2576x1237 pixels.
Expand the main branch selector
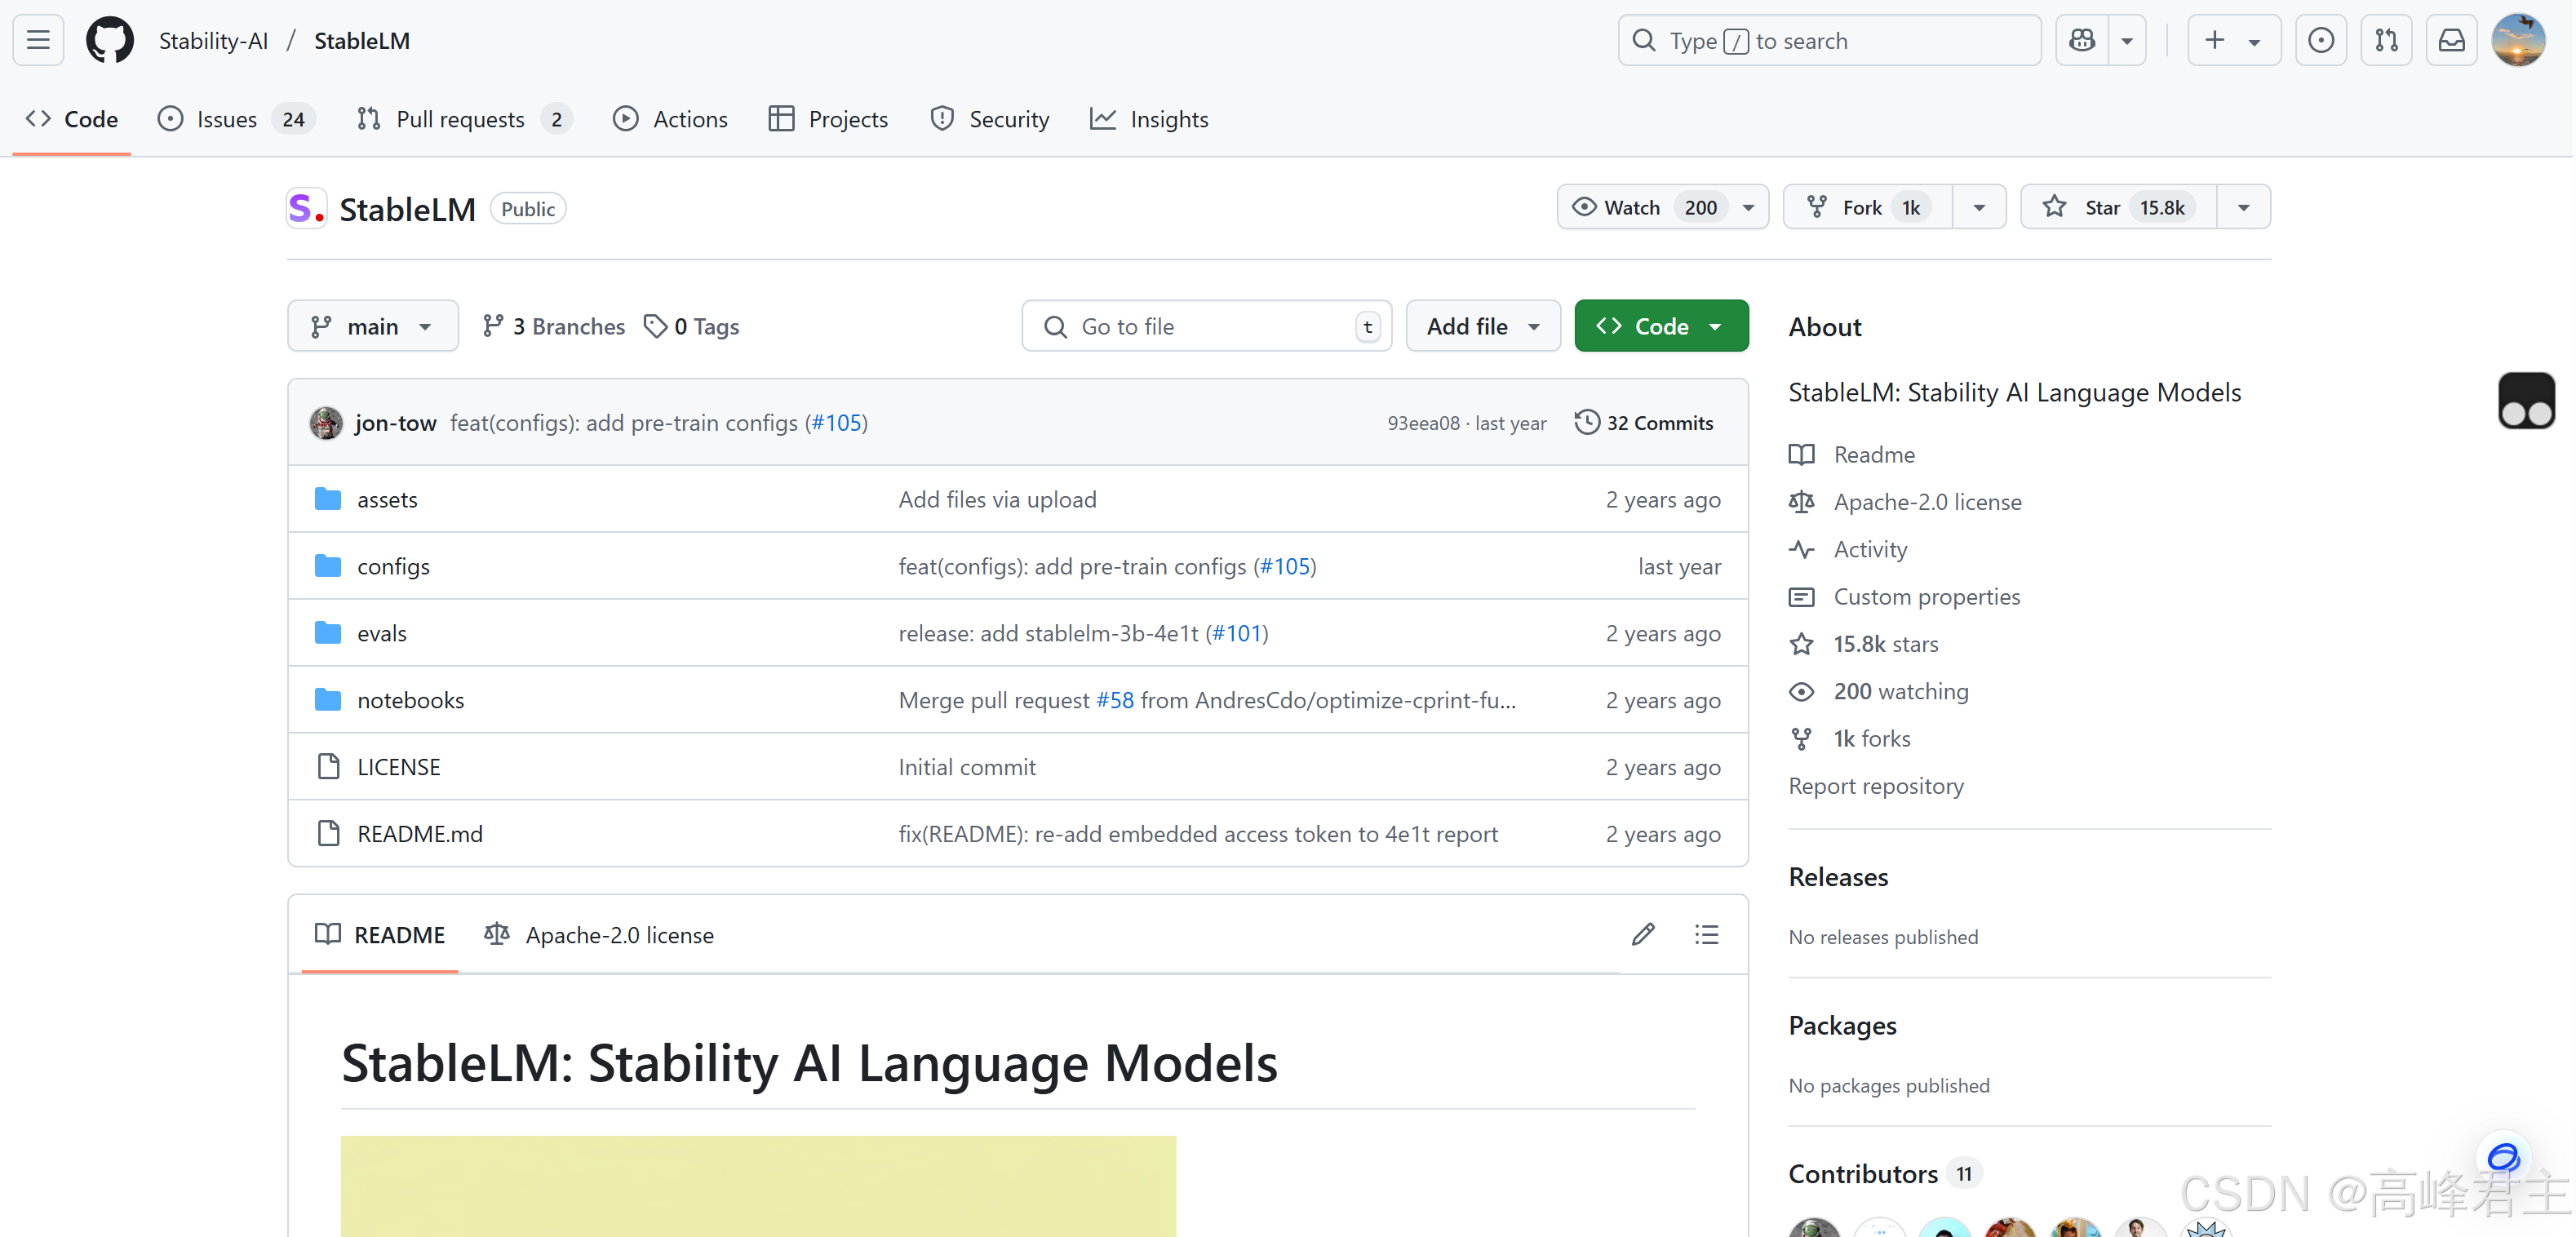372,326
